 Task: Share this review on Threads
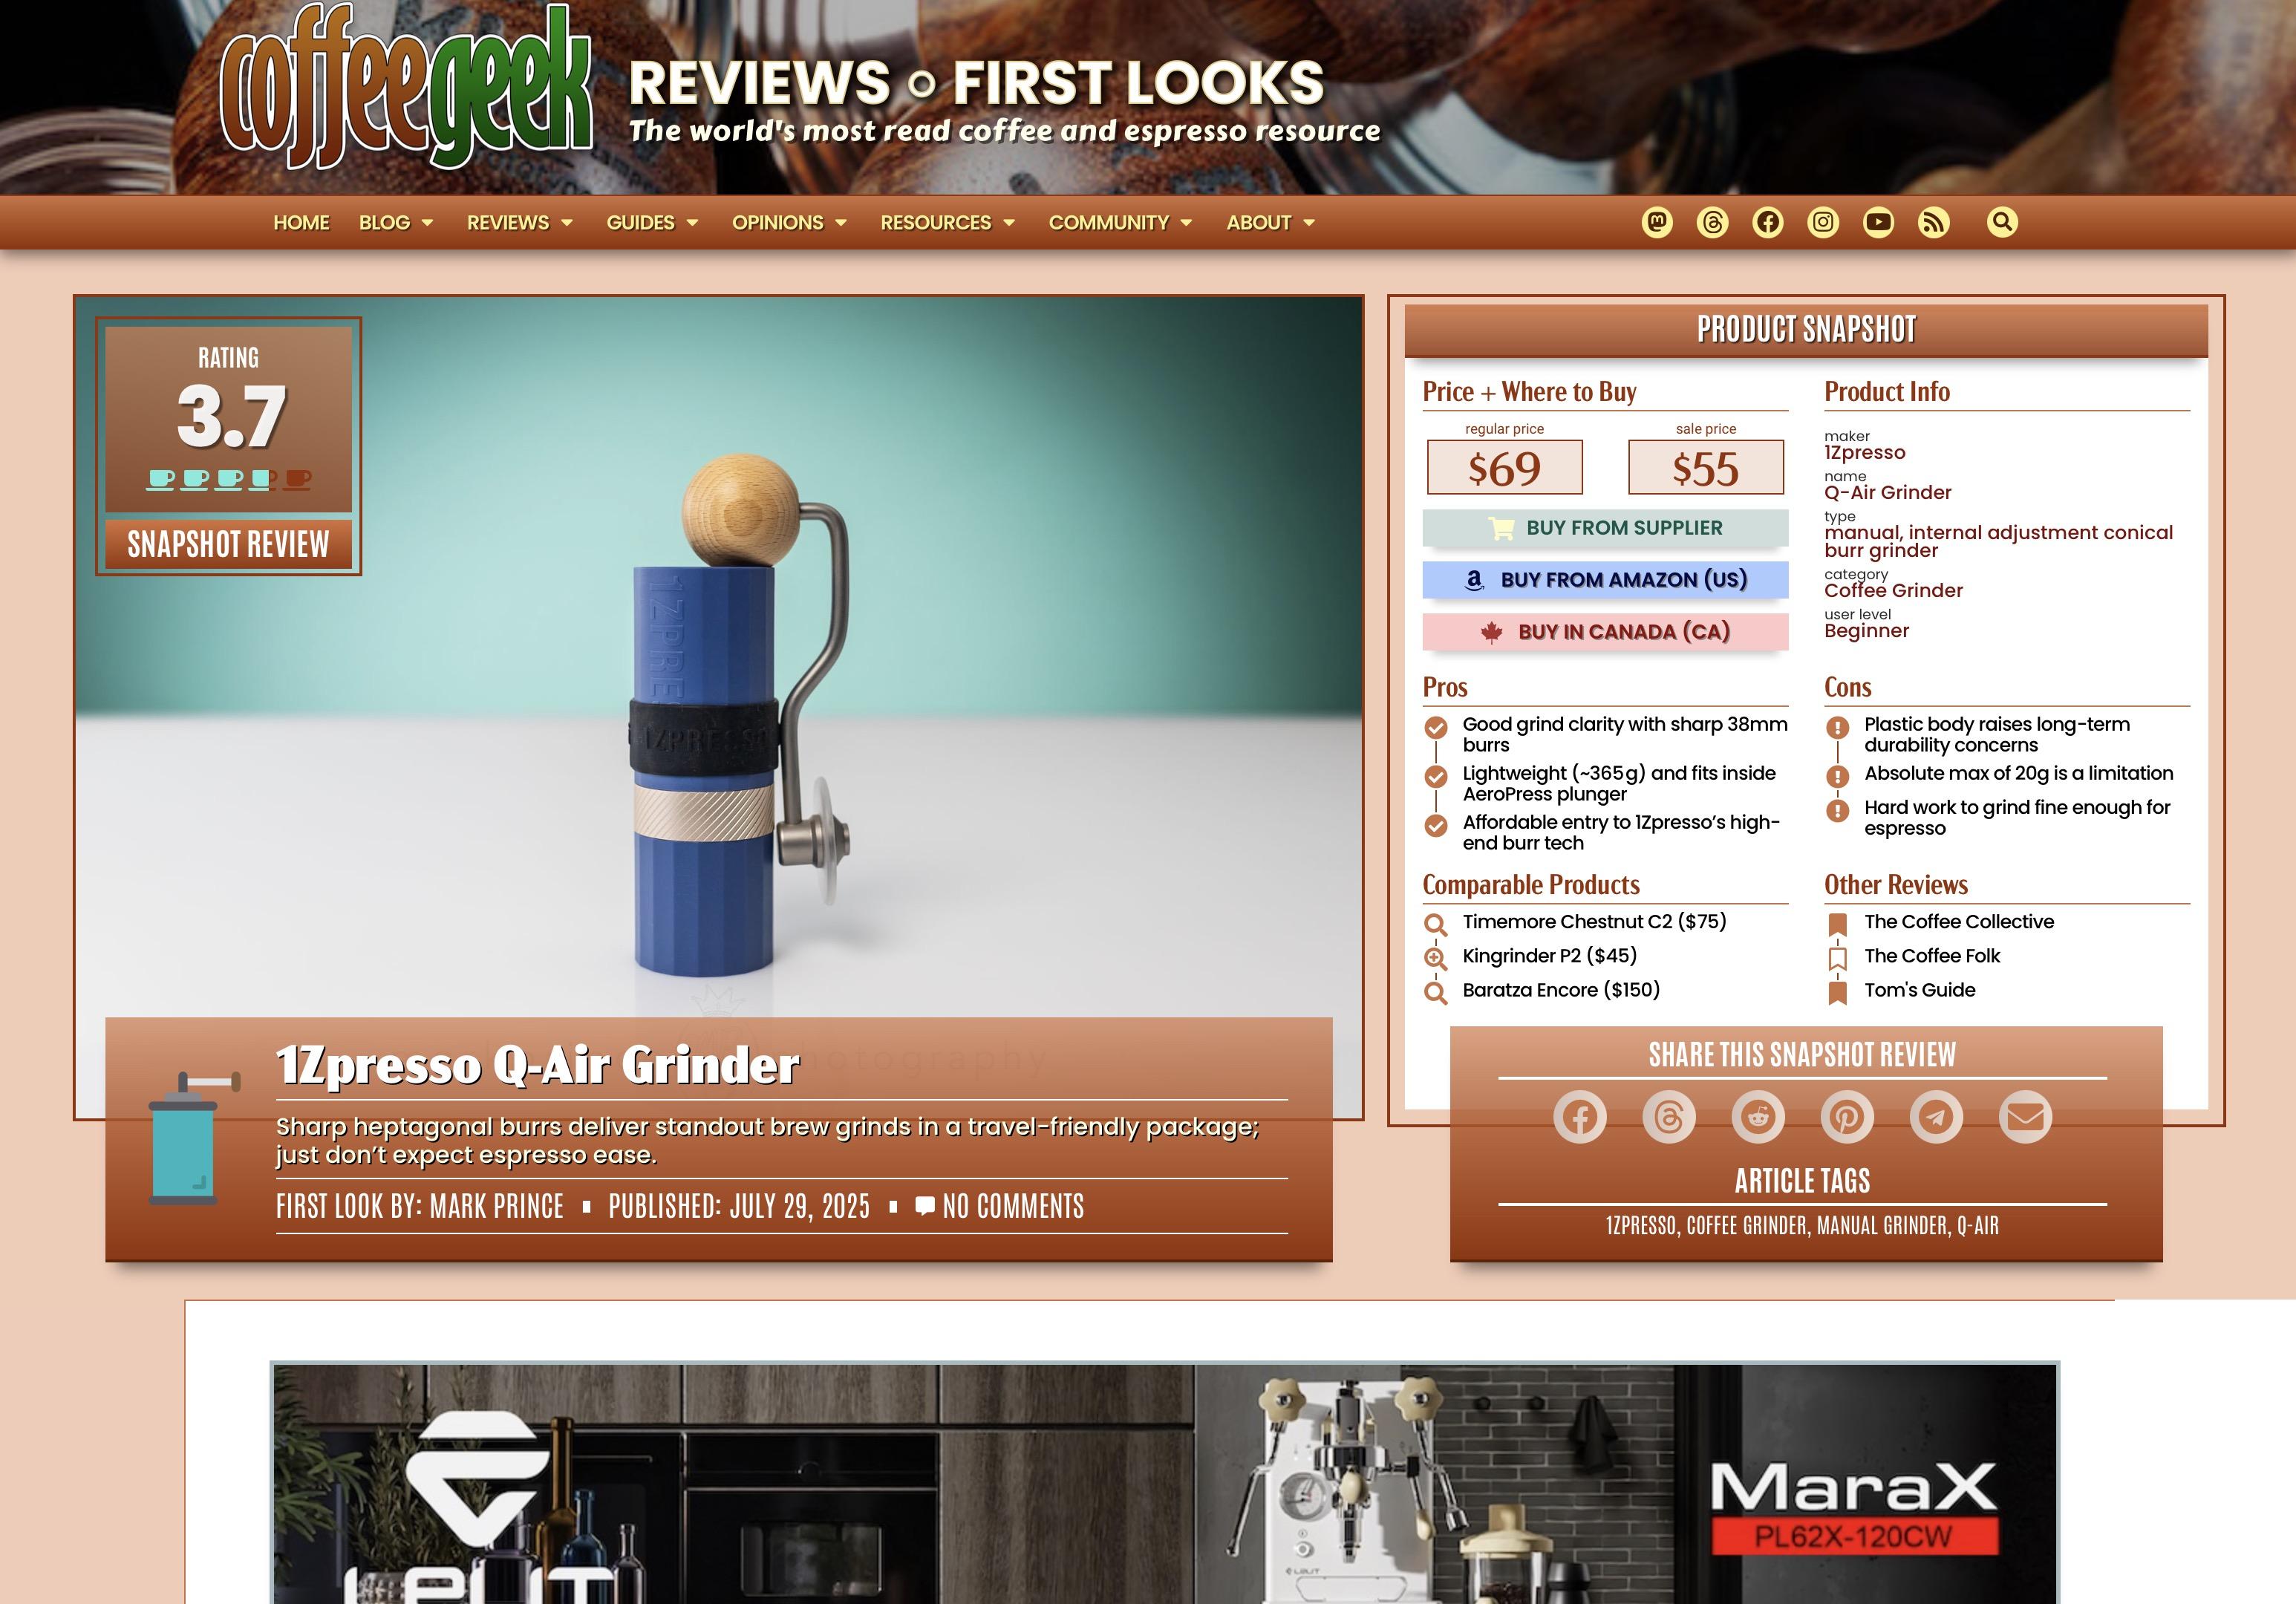(1669, 1117)
